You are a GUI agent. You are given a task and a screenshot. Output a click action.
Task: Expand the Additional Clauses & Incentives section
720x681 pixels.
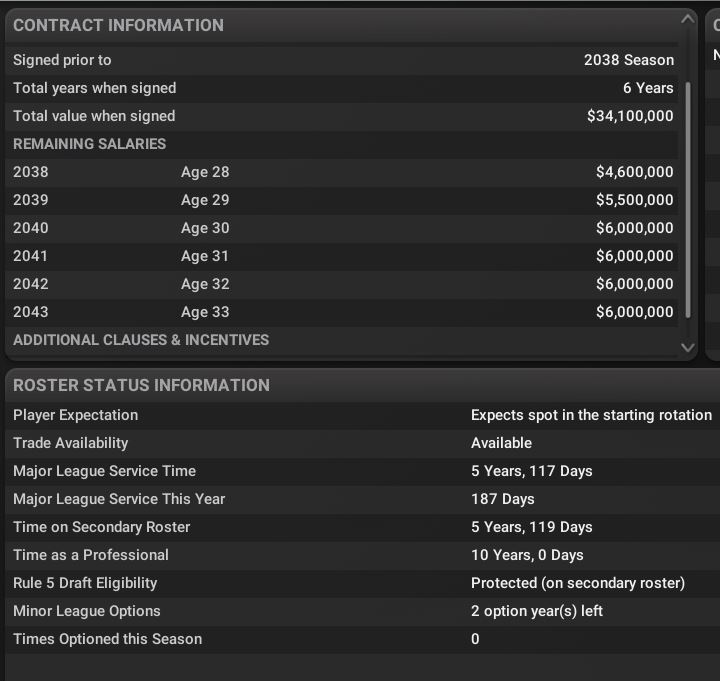pyautogui.click(x=141, y=340)
